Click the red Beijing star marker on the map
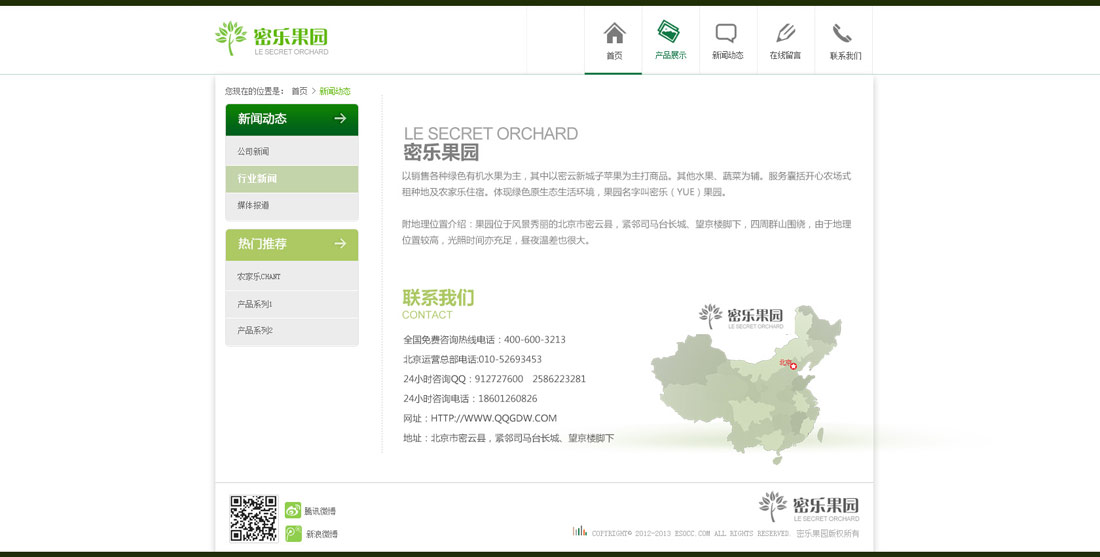This screenshot has width=1100, height=557. tap(793, 365)
